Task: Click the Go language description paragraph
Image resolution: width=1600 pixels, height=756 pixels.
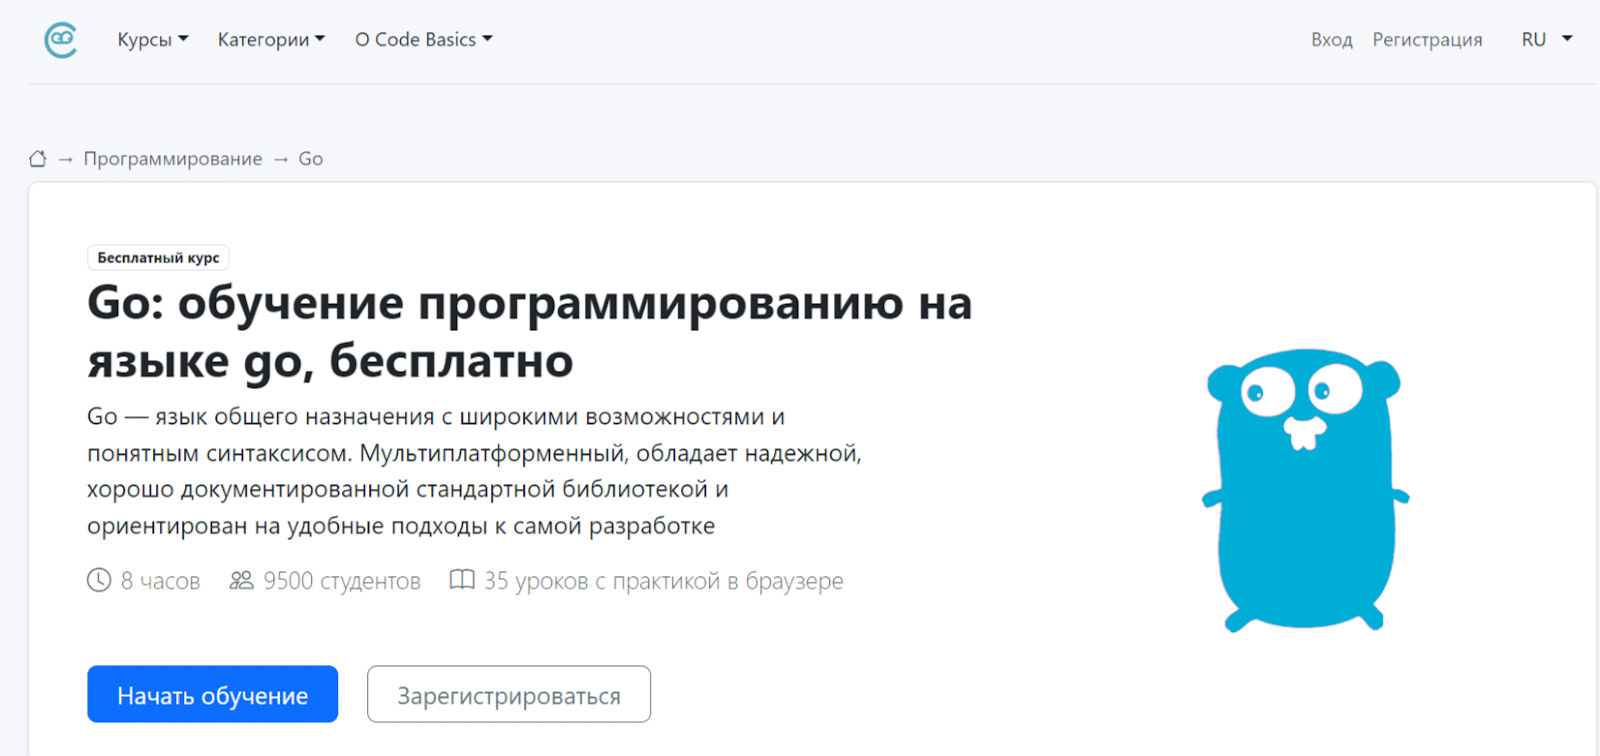Action: [x=474, y=471]
